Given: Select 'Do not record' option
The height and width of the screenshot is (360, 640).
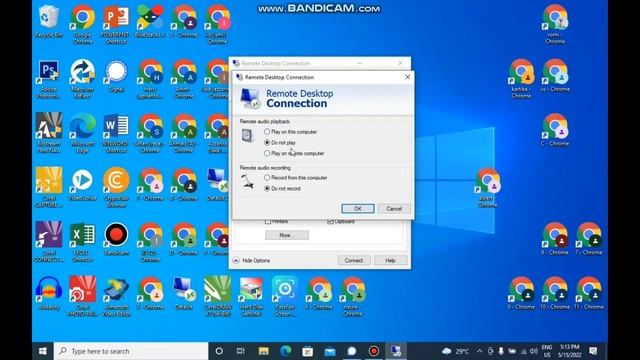Looking at the screenshot, I should (282, 189).
